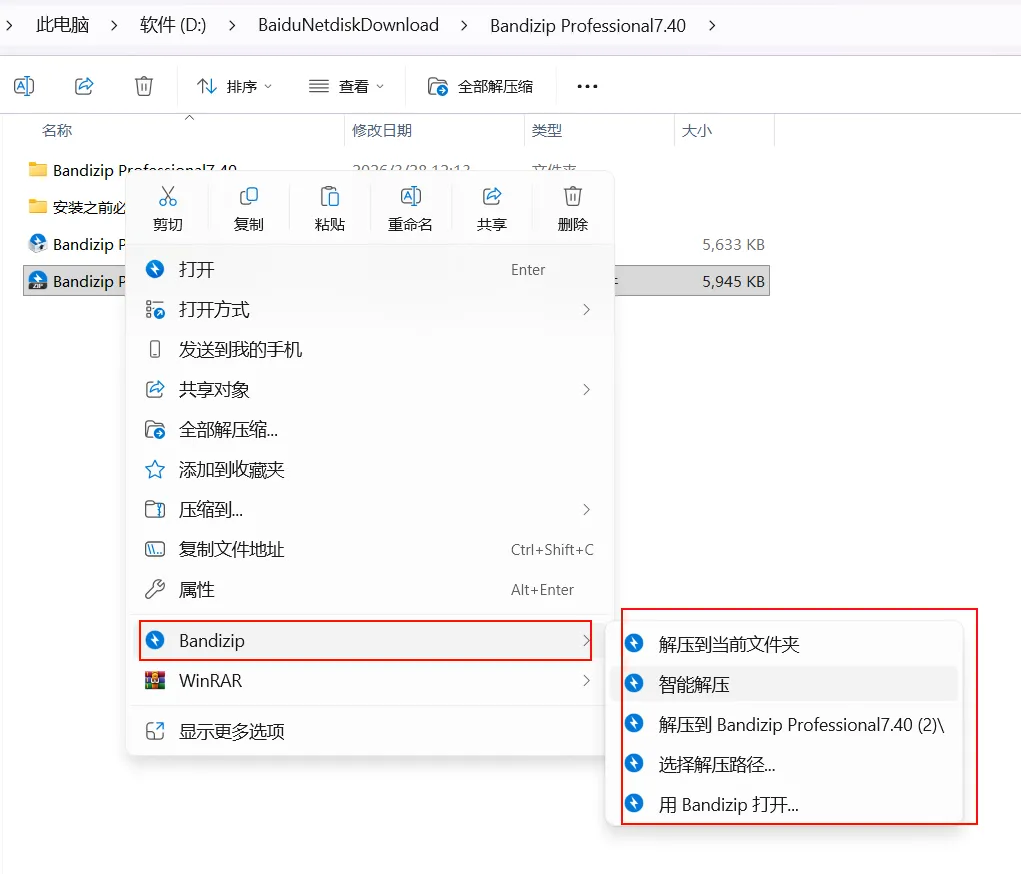Screen dimensions: 1021x874
Task: Open the WinRAR context menu entry
Action: 370,681
